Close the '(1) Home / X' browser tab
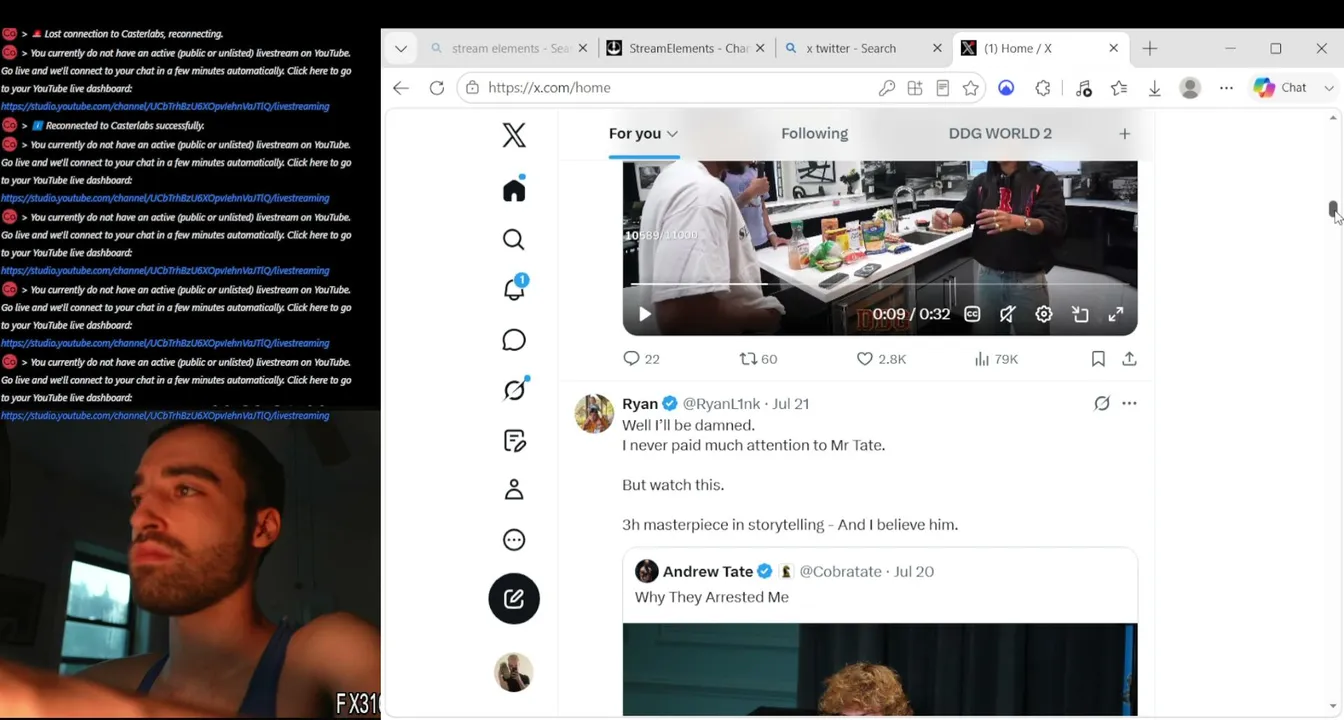Viewport: 1344px width, 720px height. coord(1113,48)
